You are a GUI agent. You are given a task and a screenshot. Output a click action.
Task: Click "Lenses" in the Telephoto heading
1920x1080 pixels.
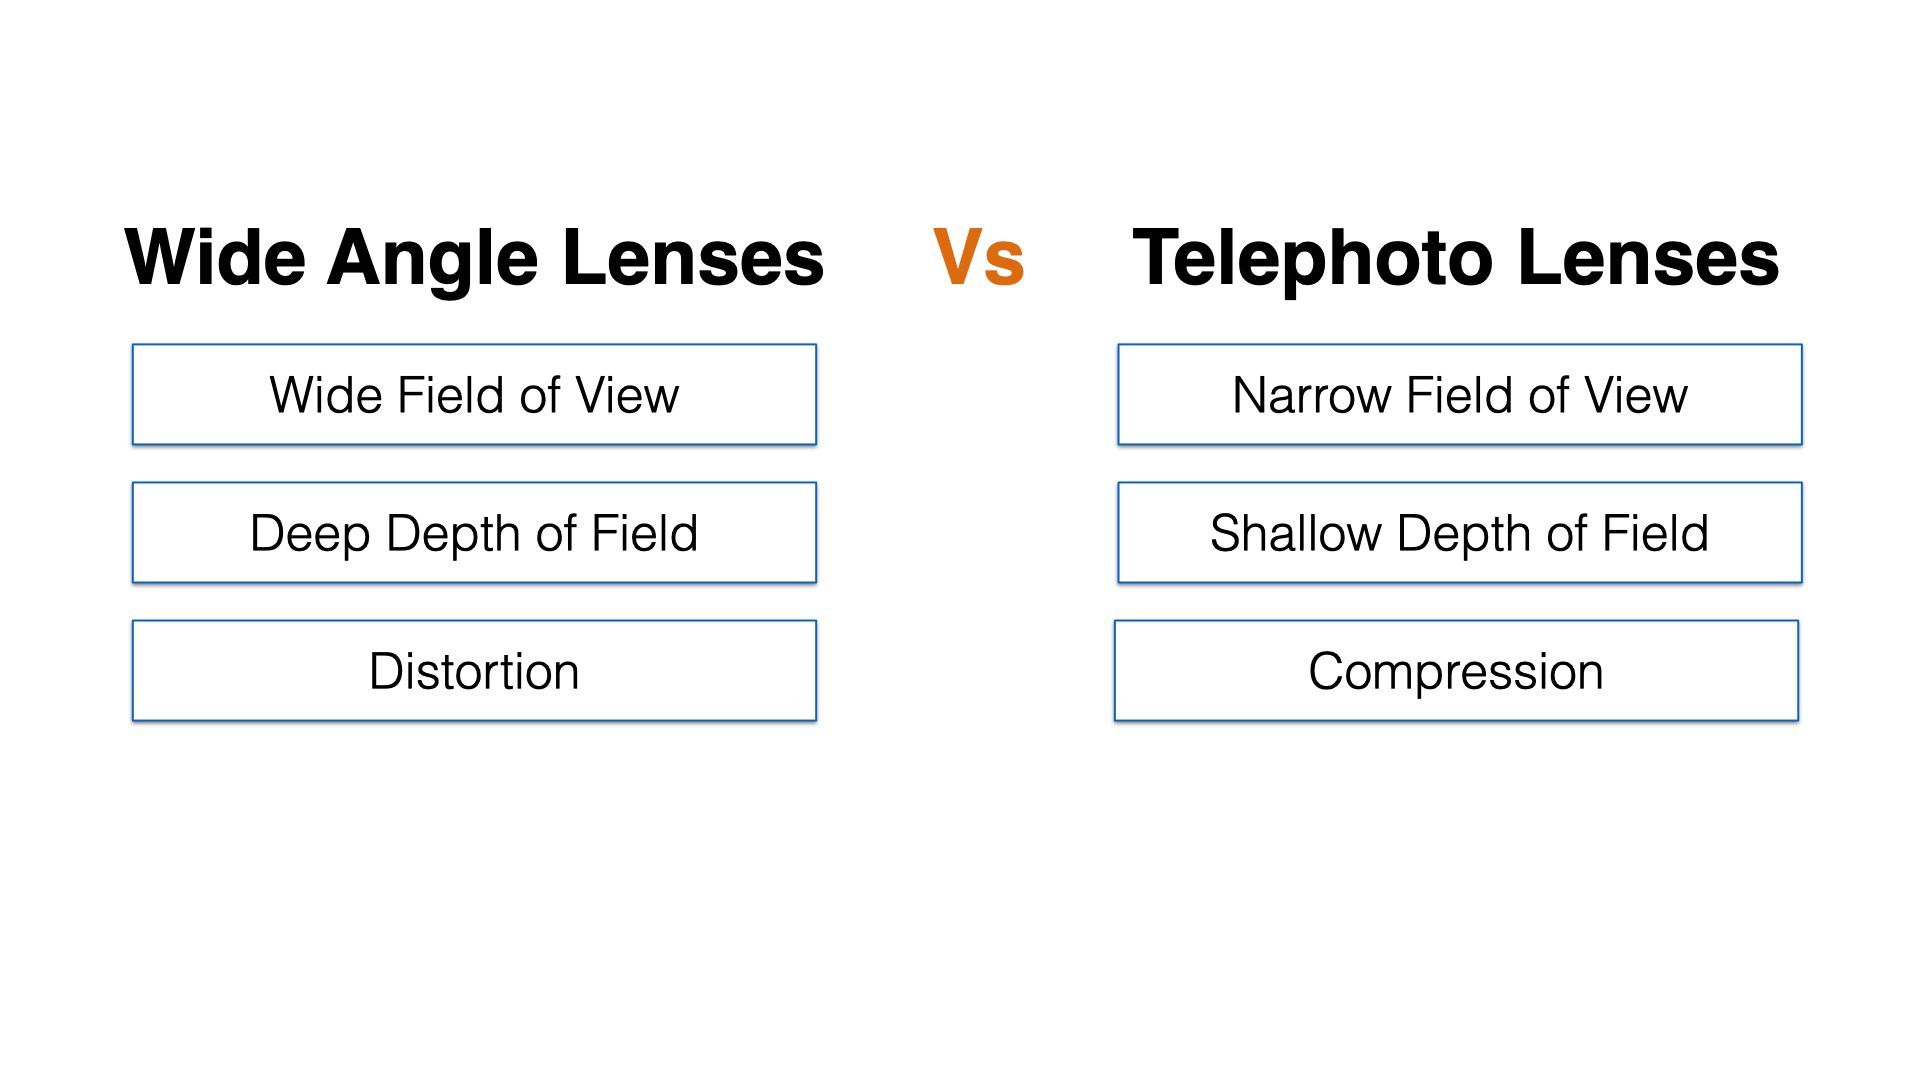(x=1647, y=258)
